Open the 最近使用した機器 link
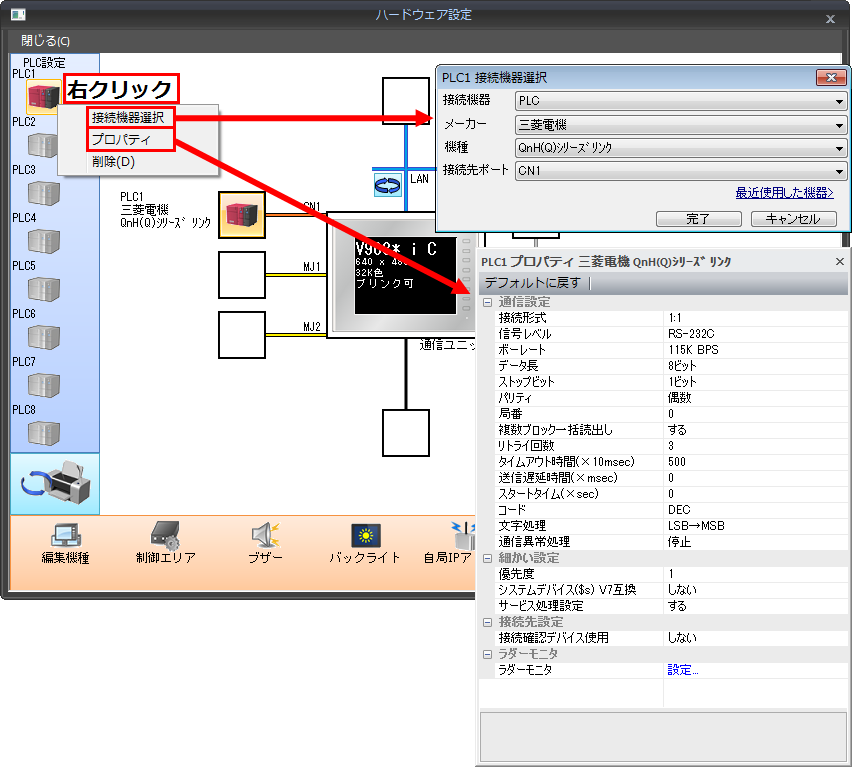Viewport: 853px width, 772px height. (785, 193)
